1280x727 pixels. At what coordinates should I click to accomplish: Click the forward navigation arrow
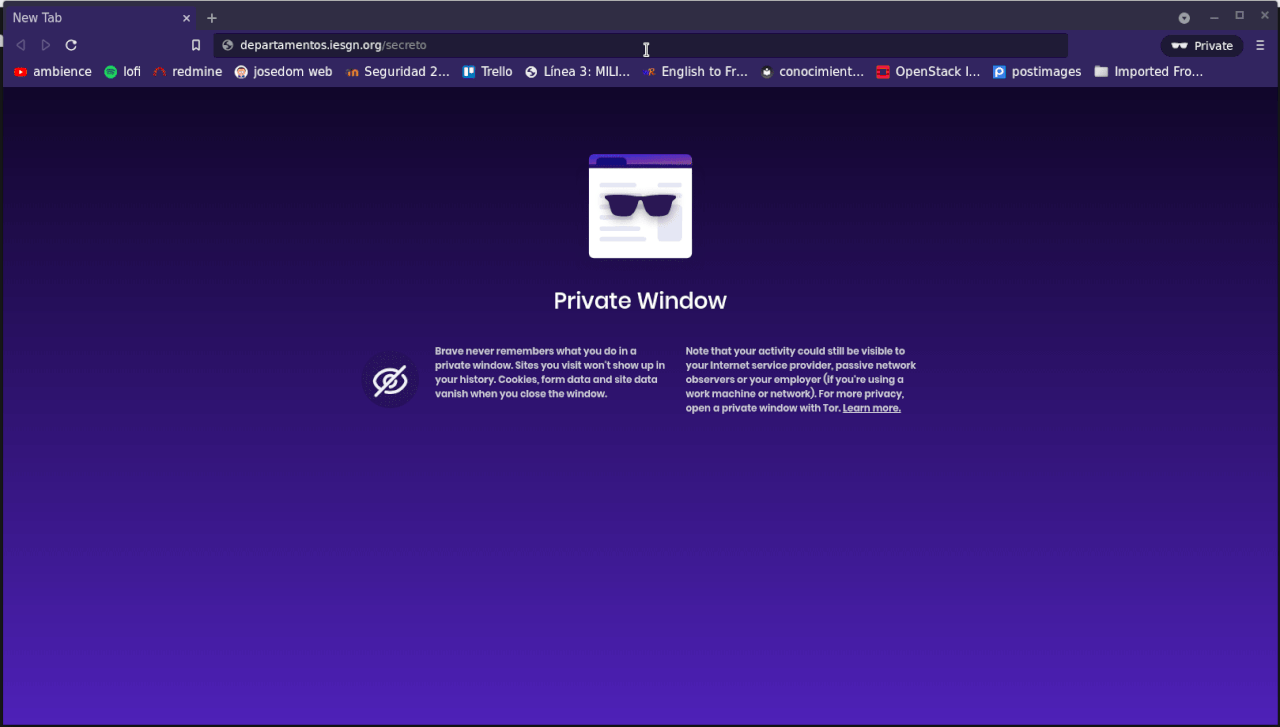click(46, 45)
